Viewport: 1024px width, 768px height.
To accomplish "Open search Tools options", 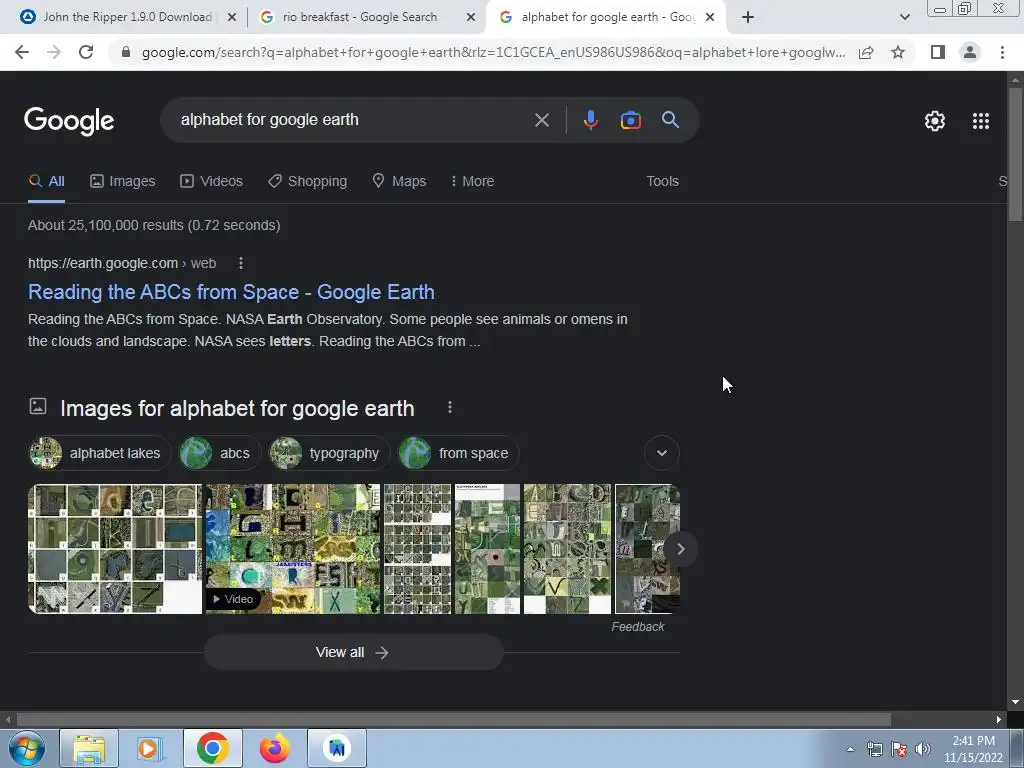I will coord(662,182).
